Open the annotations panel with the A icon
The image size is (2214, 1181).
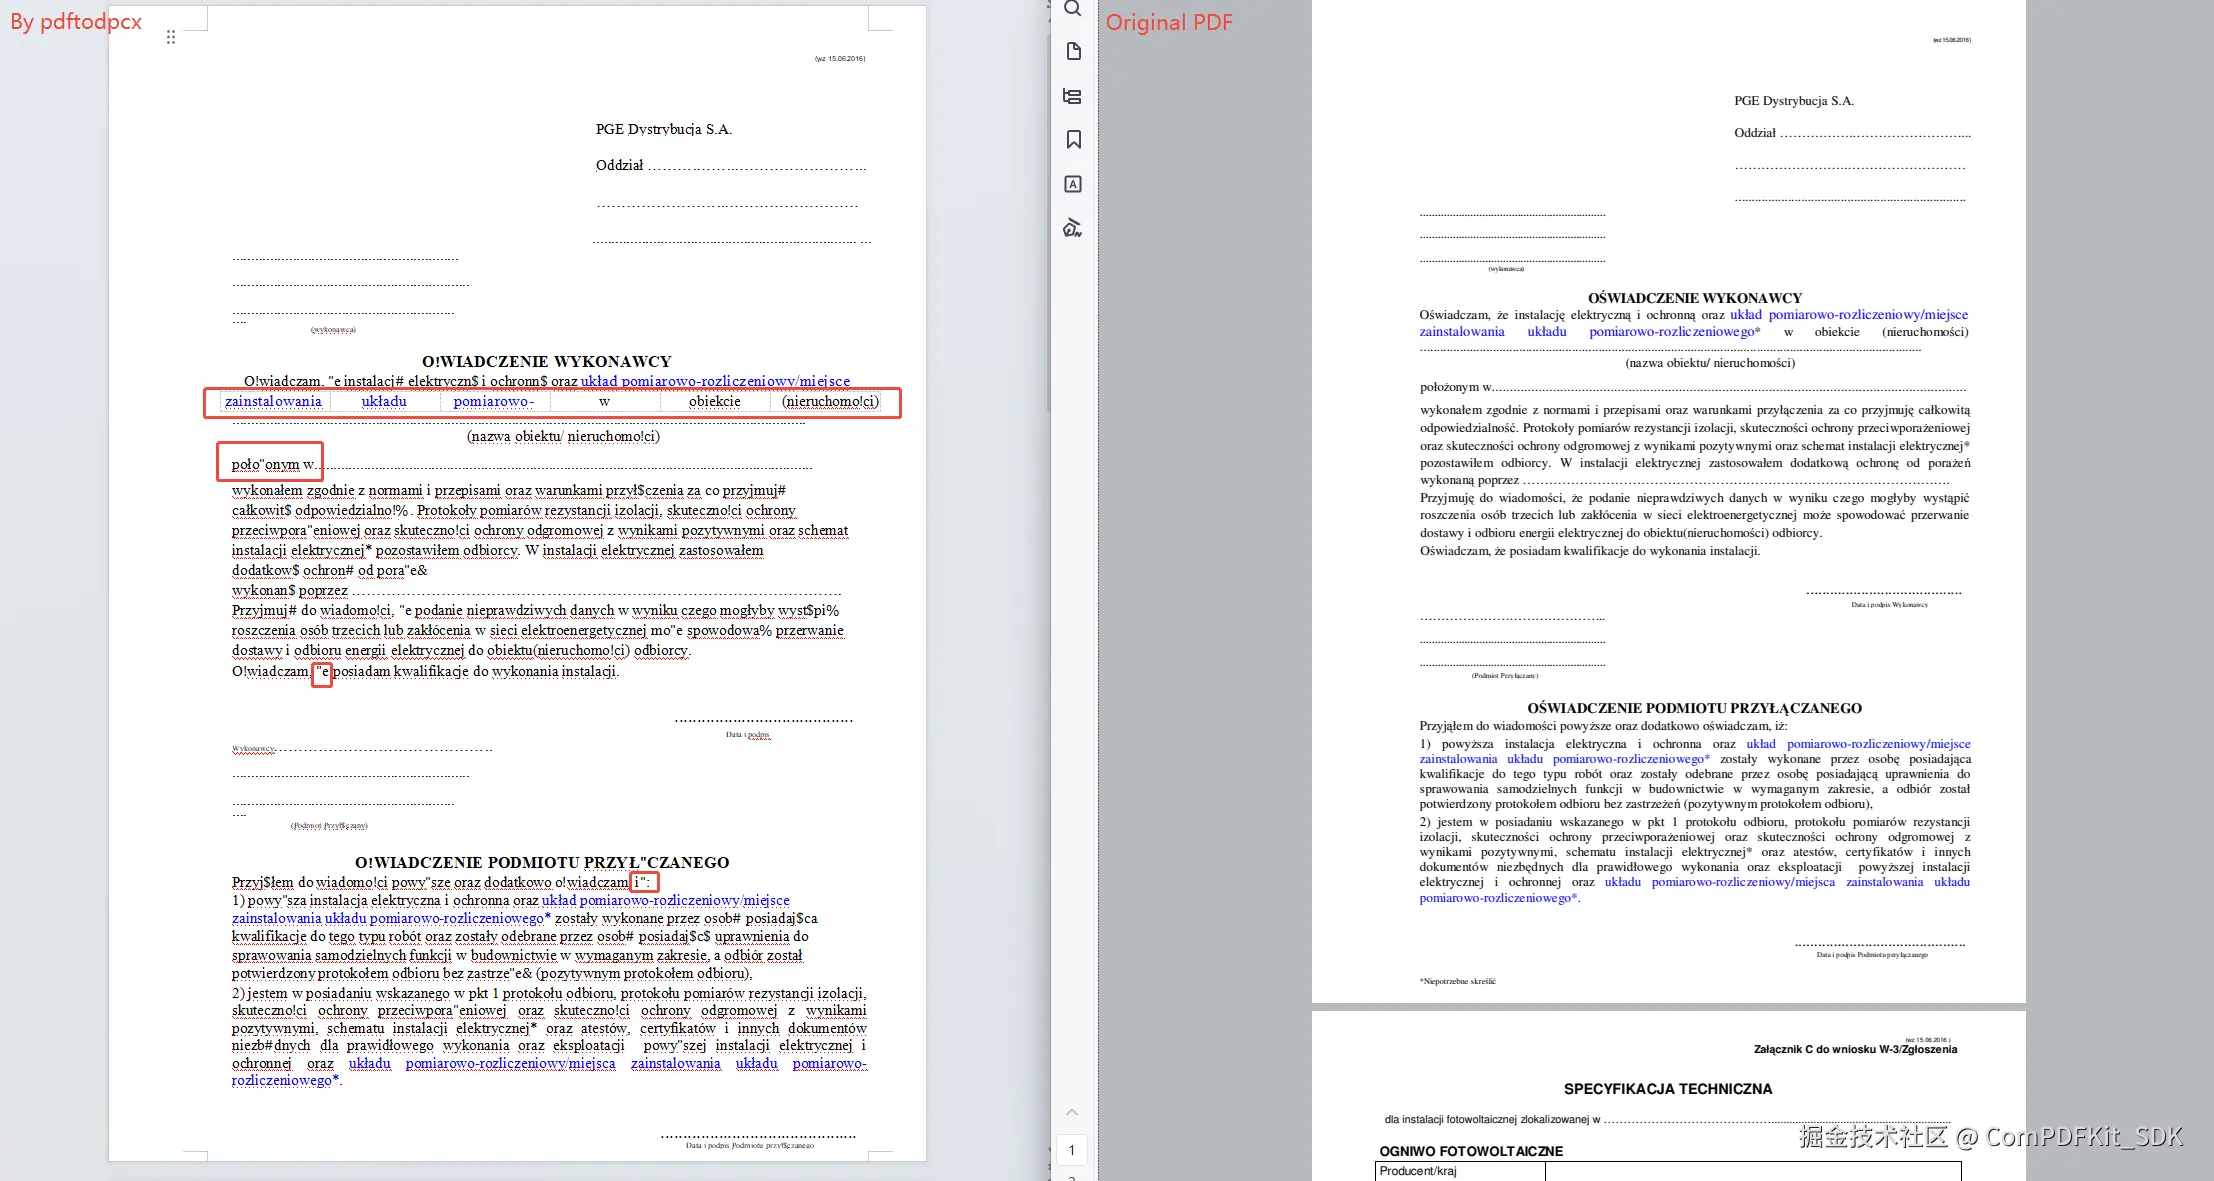(1073, 184)
